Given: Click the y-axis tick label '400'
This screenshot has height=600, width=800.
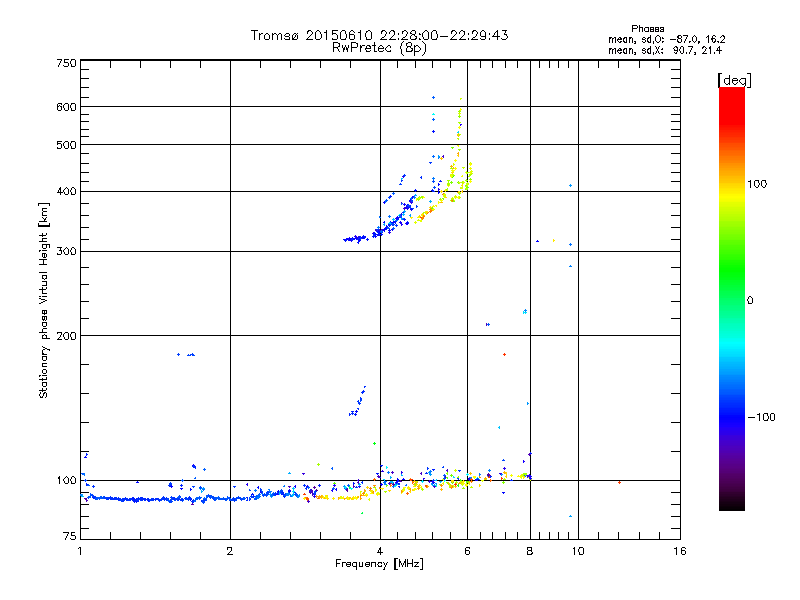Looking at the screenshot, I should pyautogui.click(x=66, y=192).
